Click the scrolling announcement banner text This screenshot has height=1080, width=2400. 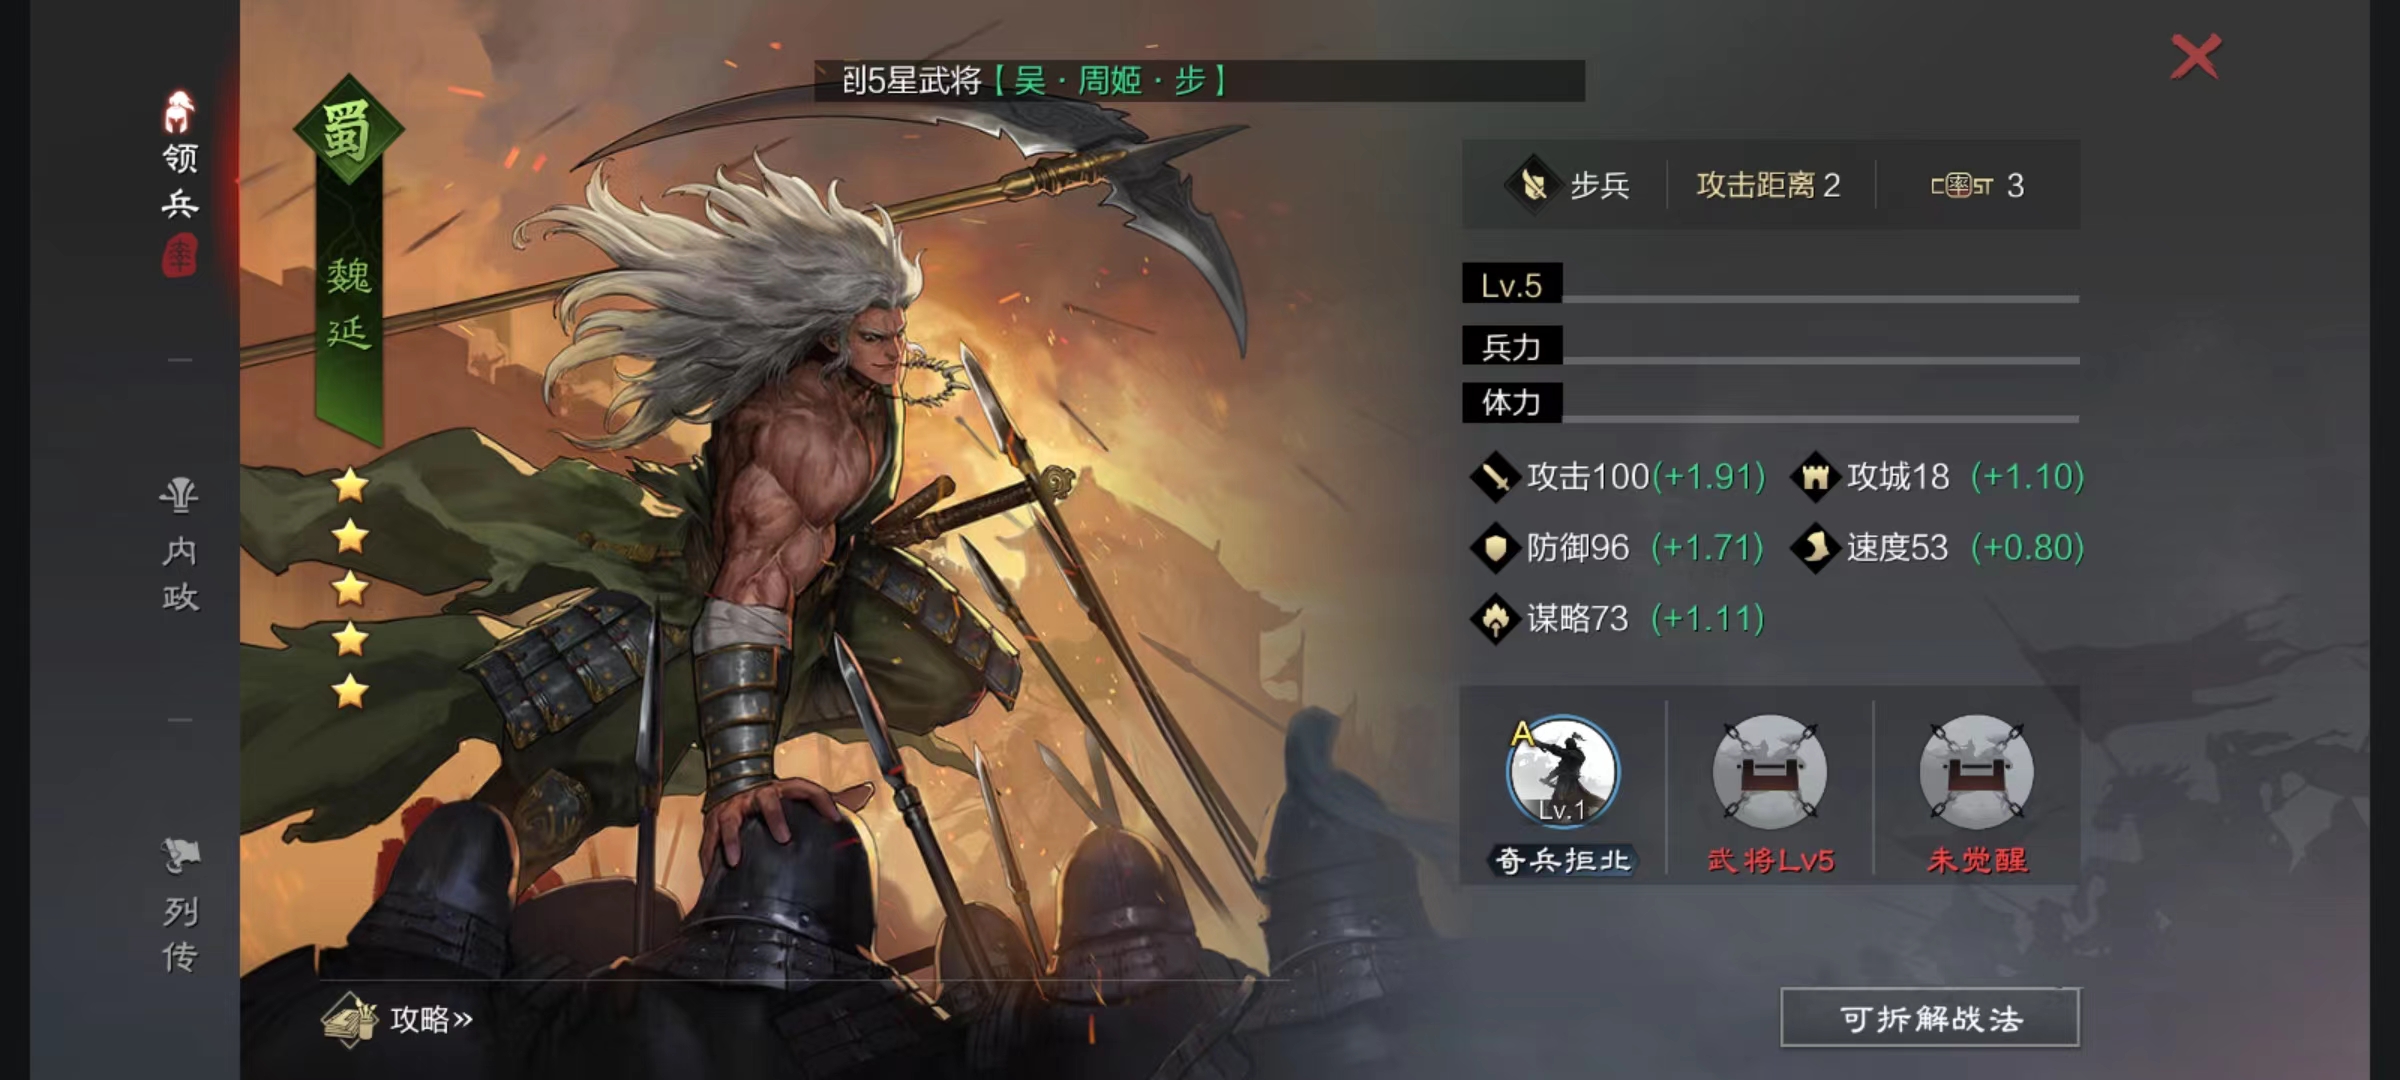(x=1034, y=80)
